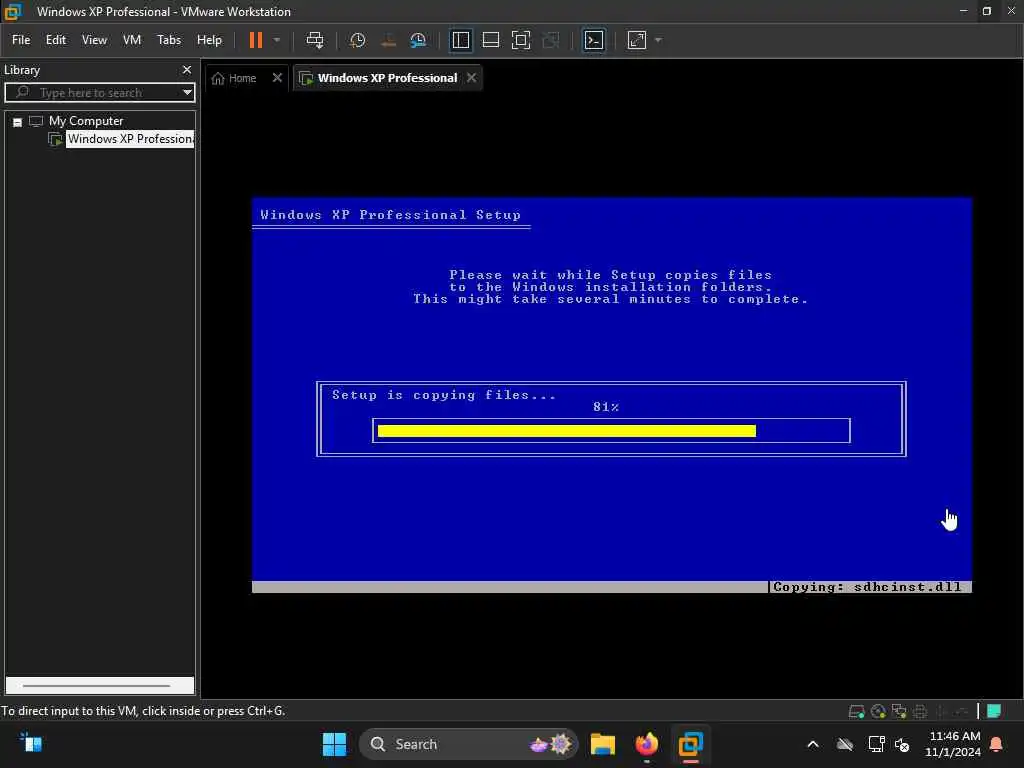Click the 'To direct input' status bar message
The width and height of the screenshot is (1024, 768).
143,711
